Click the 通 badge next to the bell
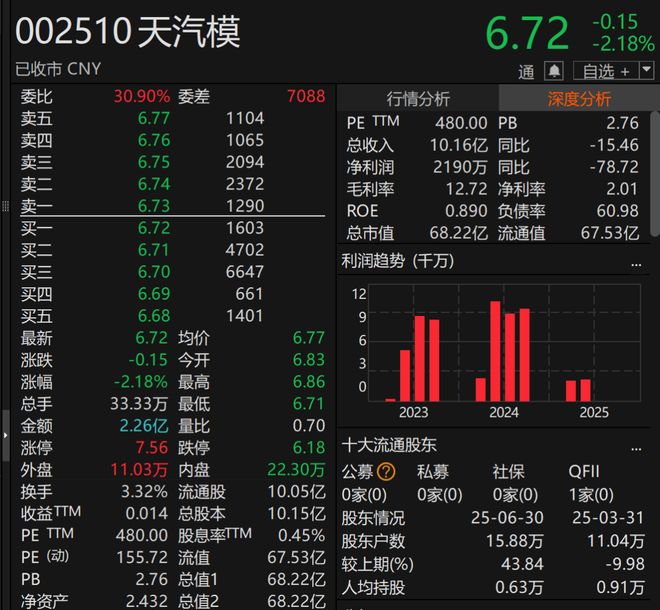Screen dimensions: 660x610 point(527,72)
